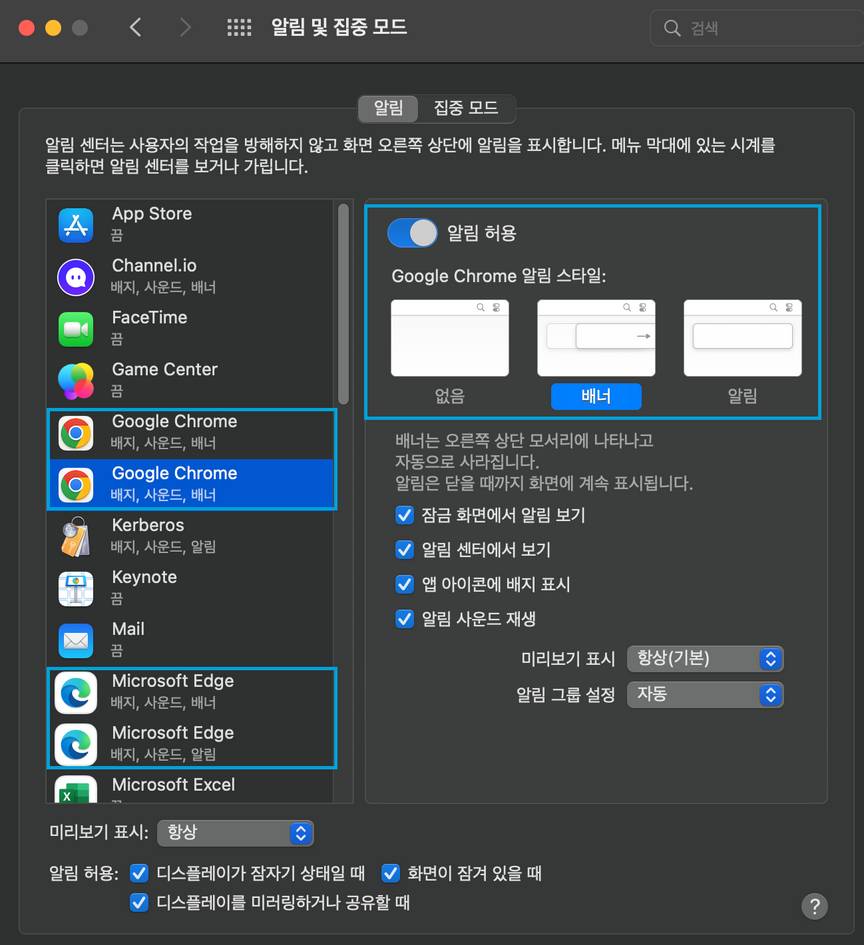This screenshot has height=945, width=864.
Task: Click Microsoft Edge icon with 알림 style
Action: [76, 744]
